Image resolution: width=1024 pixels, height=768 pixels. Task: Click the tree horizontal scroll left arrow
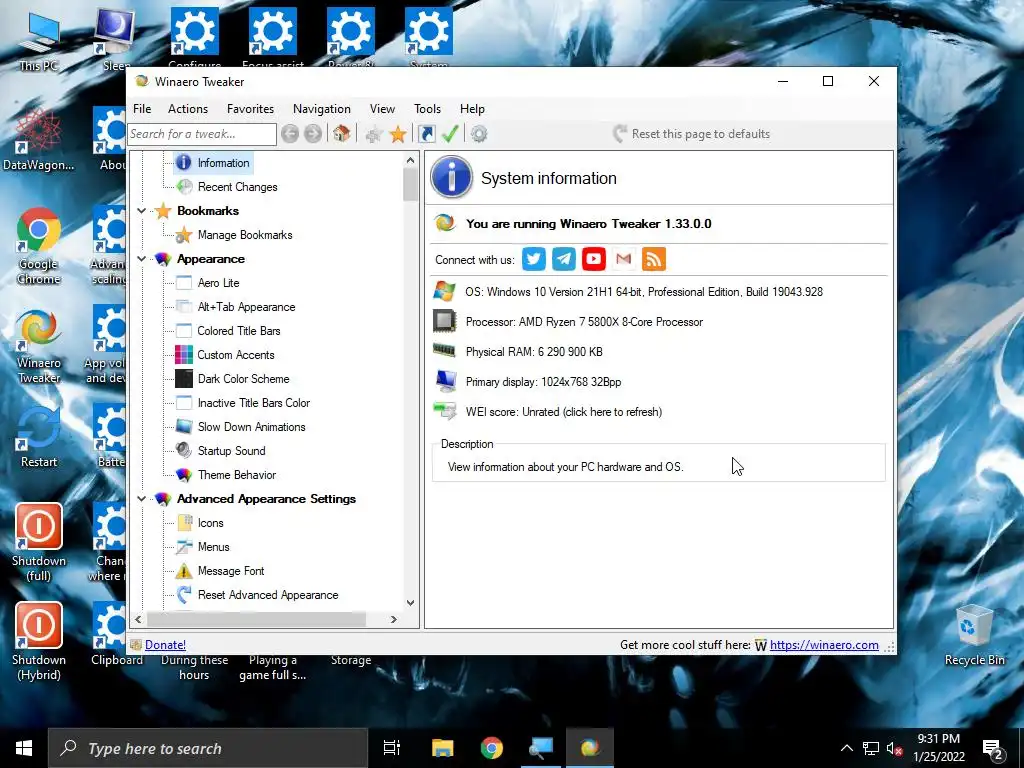pos(138,619)
